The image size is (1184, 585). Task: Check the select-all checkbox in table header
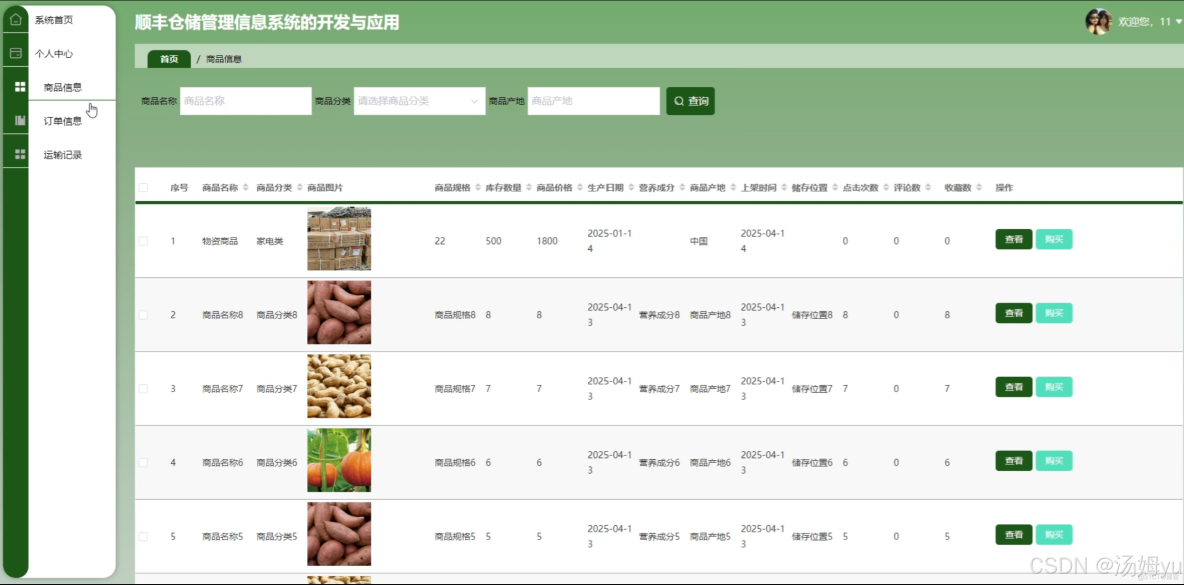(145, 187)
